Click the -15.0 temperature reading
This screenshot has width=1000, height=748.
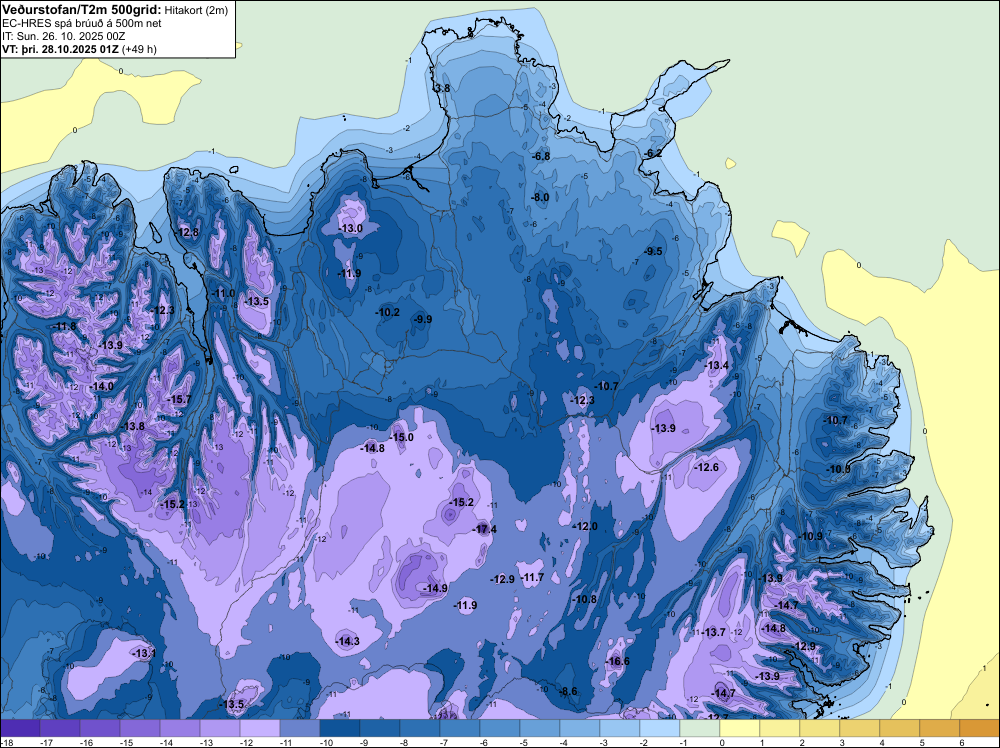402,437
